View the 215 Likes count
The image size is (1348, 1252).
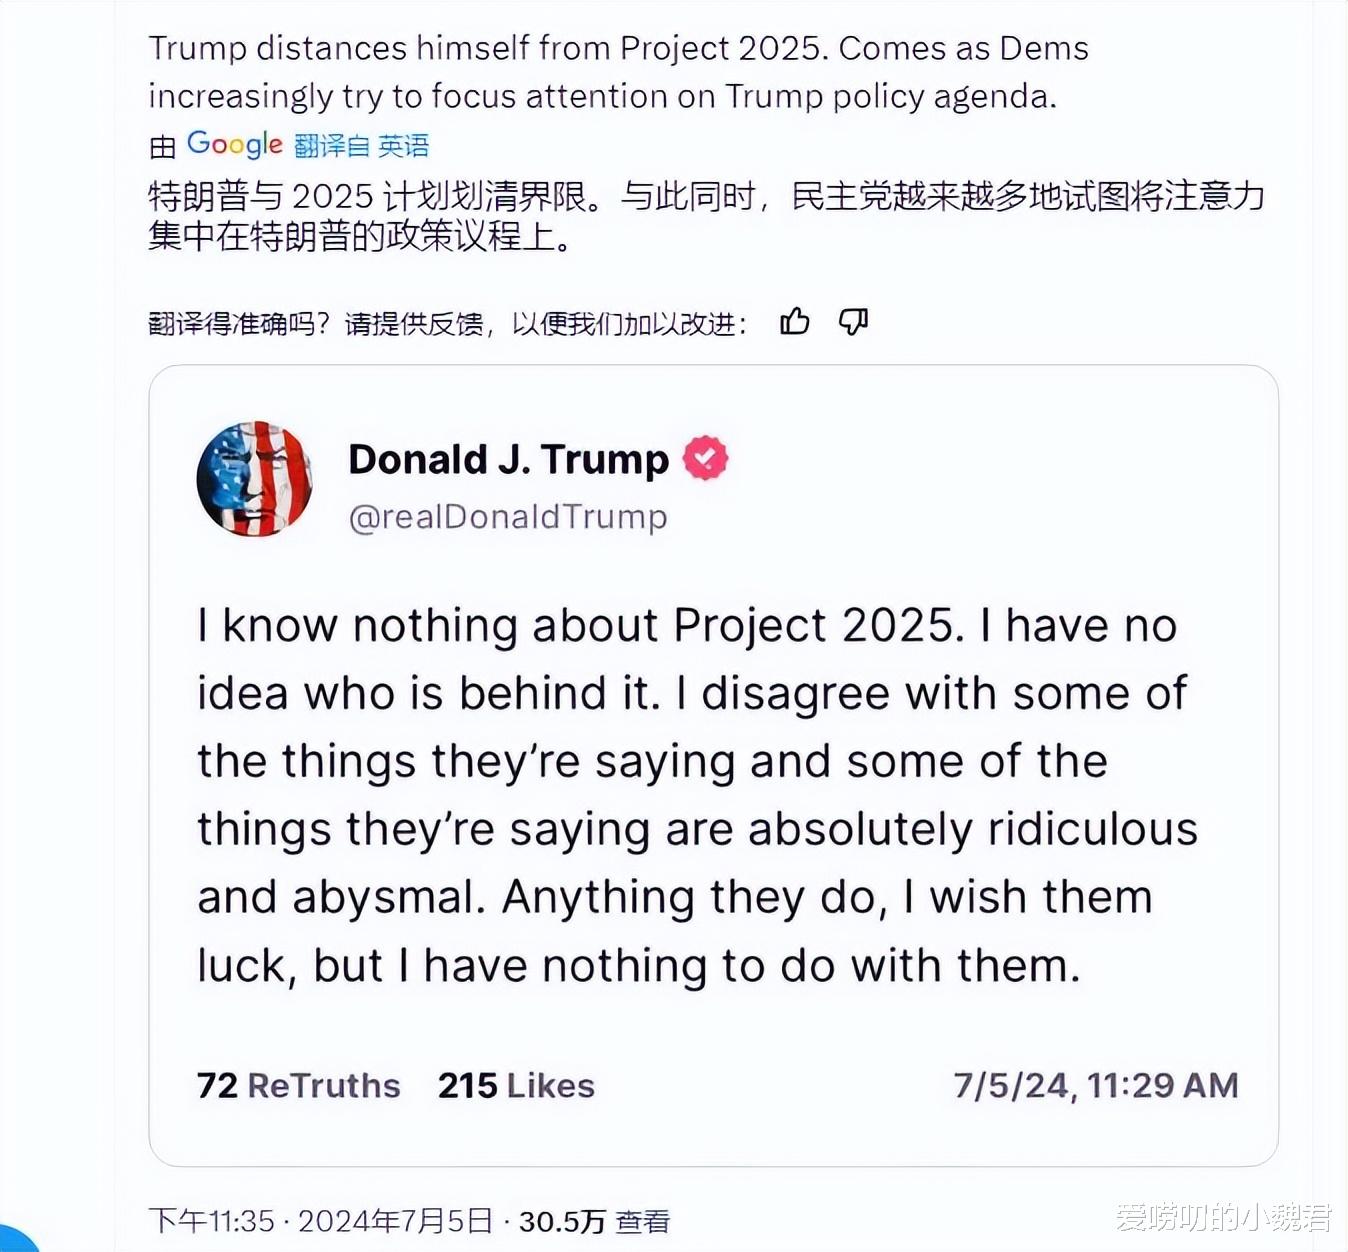(x=516, y=1085)
